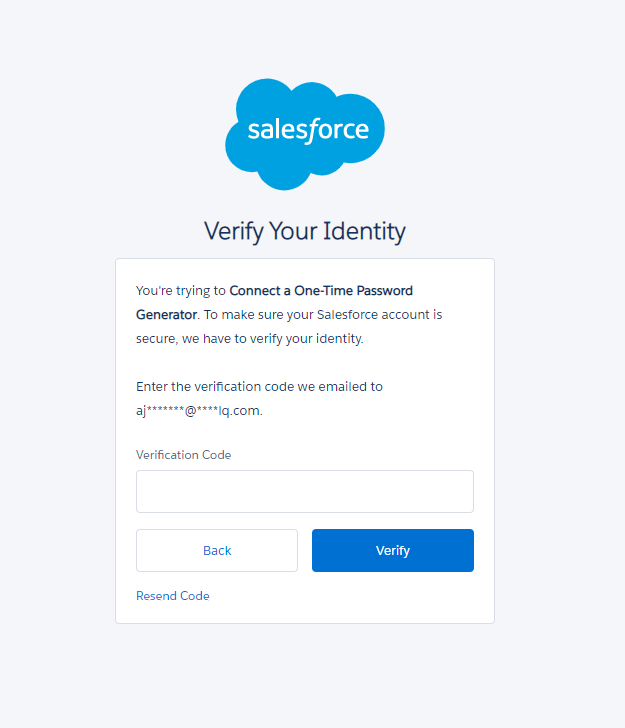This screenshot has width=625, height=728.
Task: Click the masked email address aj*******@****lq.com
Action: tap(198, 410)
